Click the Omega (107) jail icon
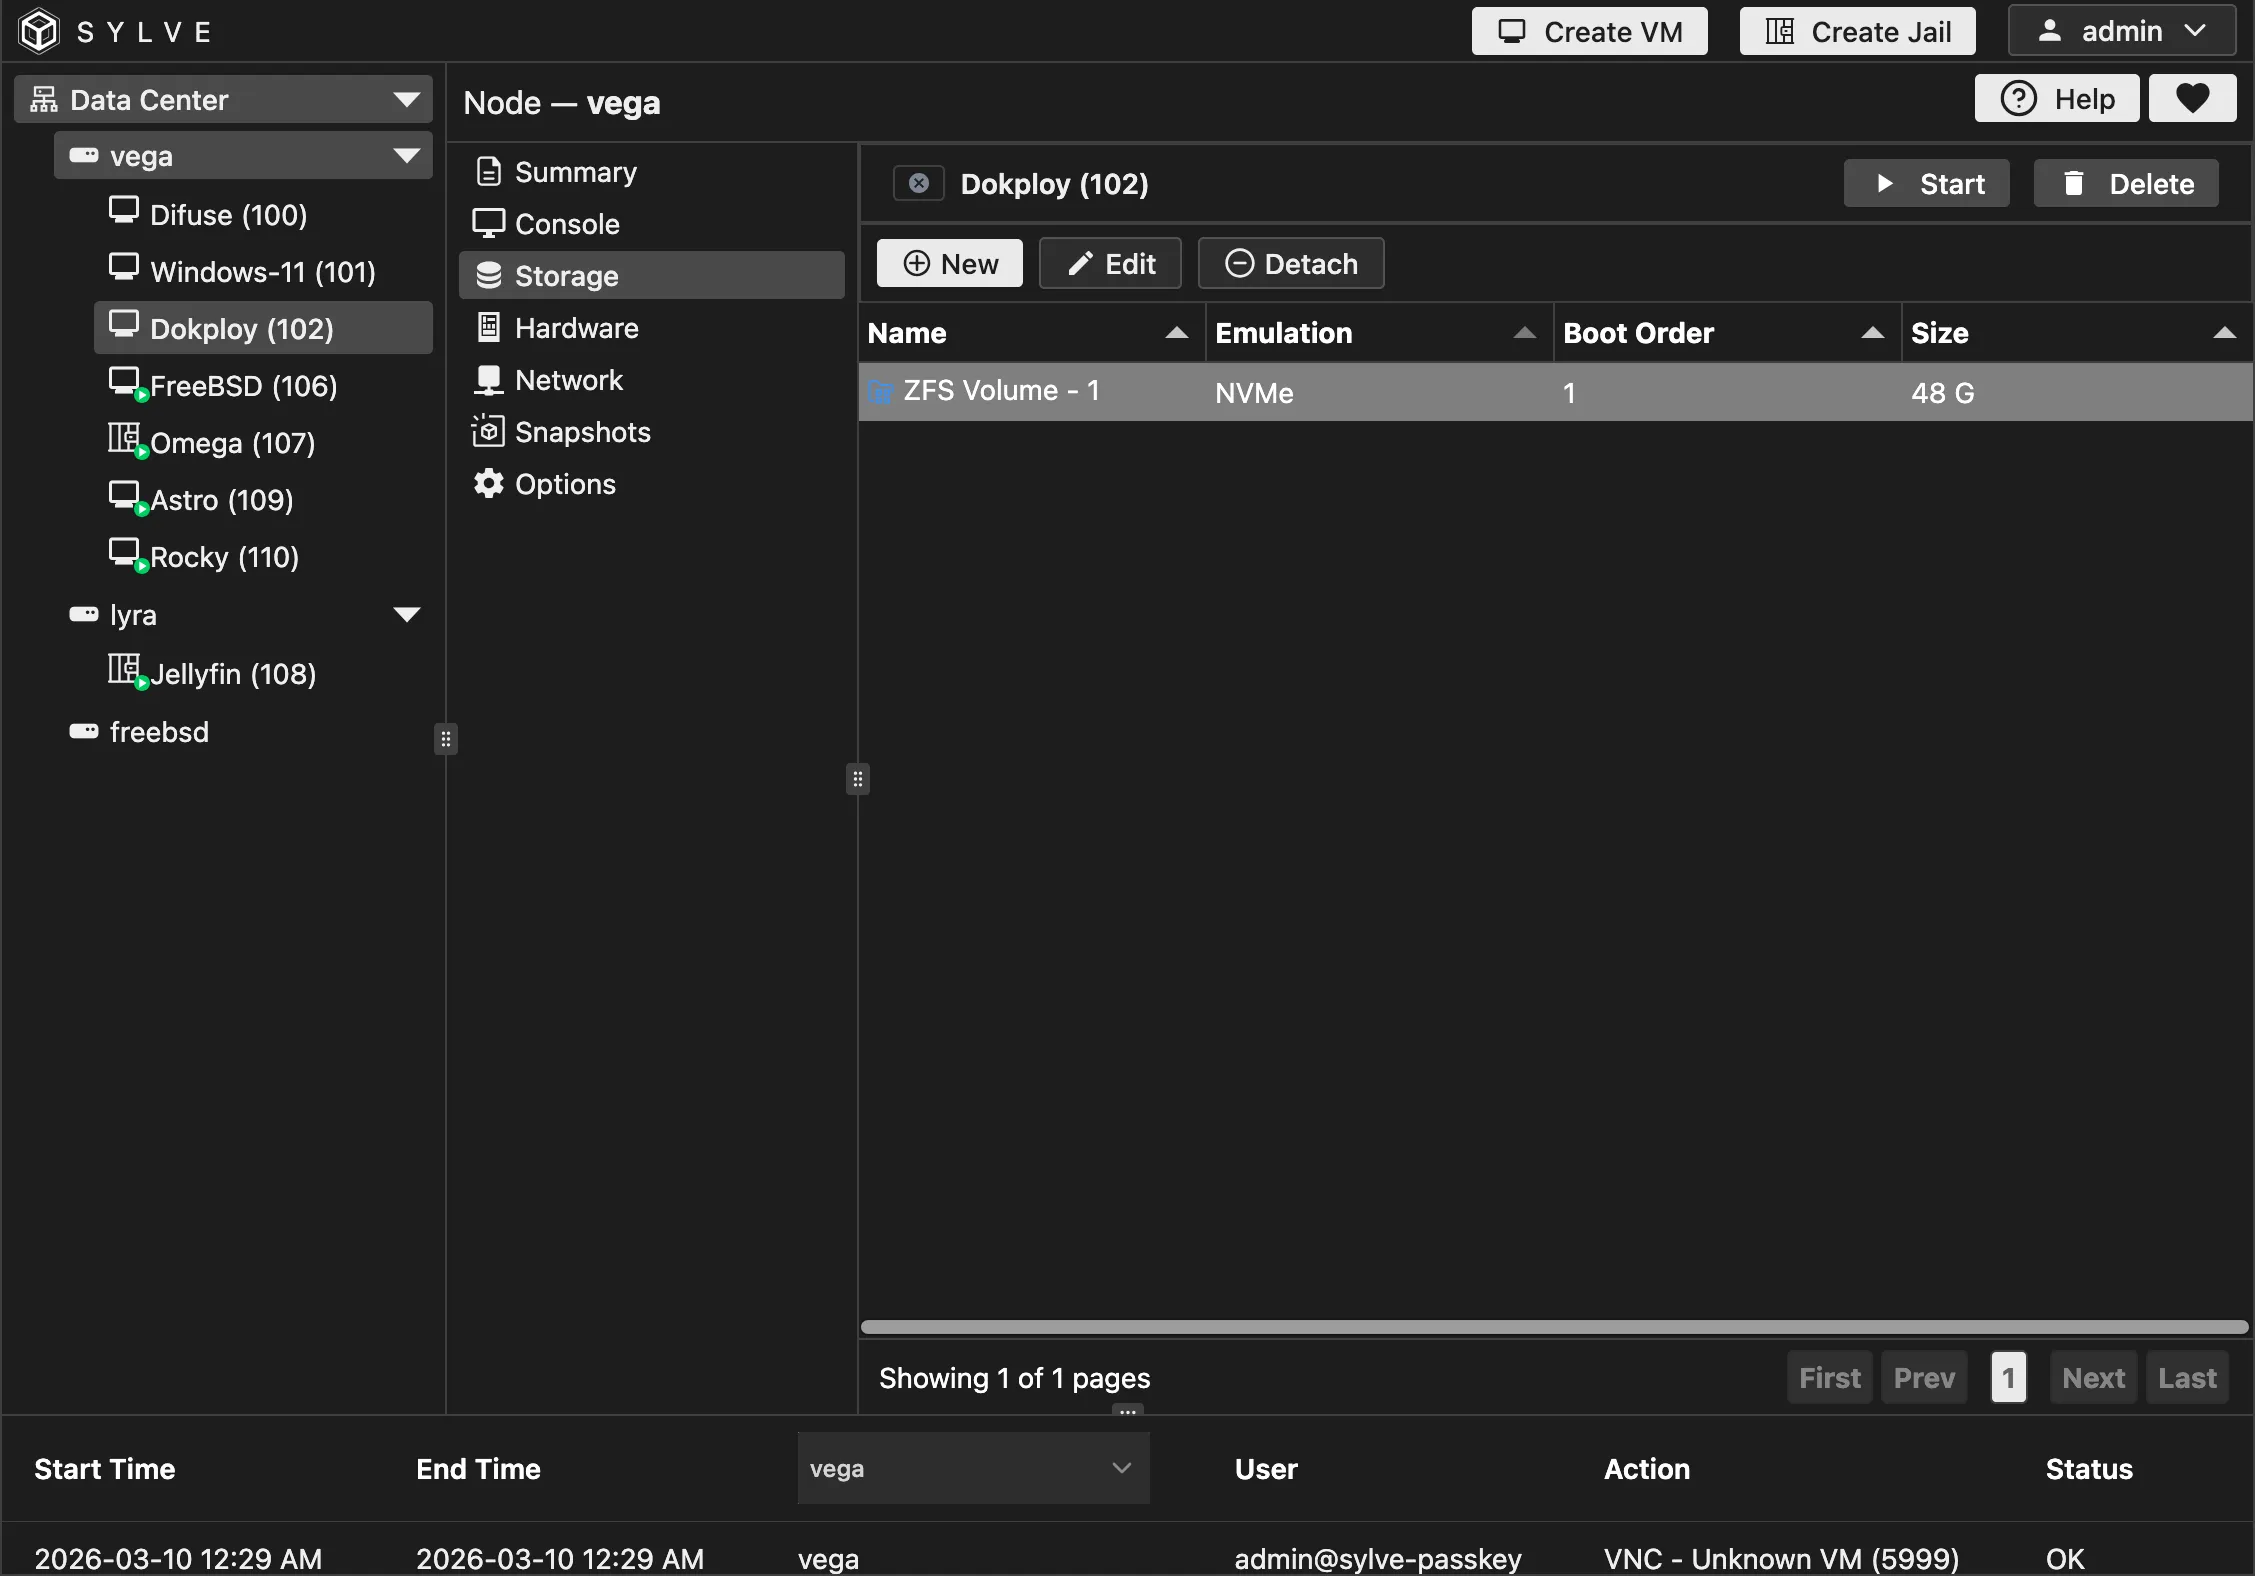2256x1576 pixels. (124, 438)
